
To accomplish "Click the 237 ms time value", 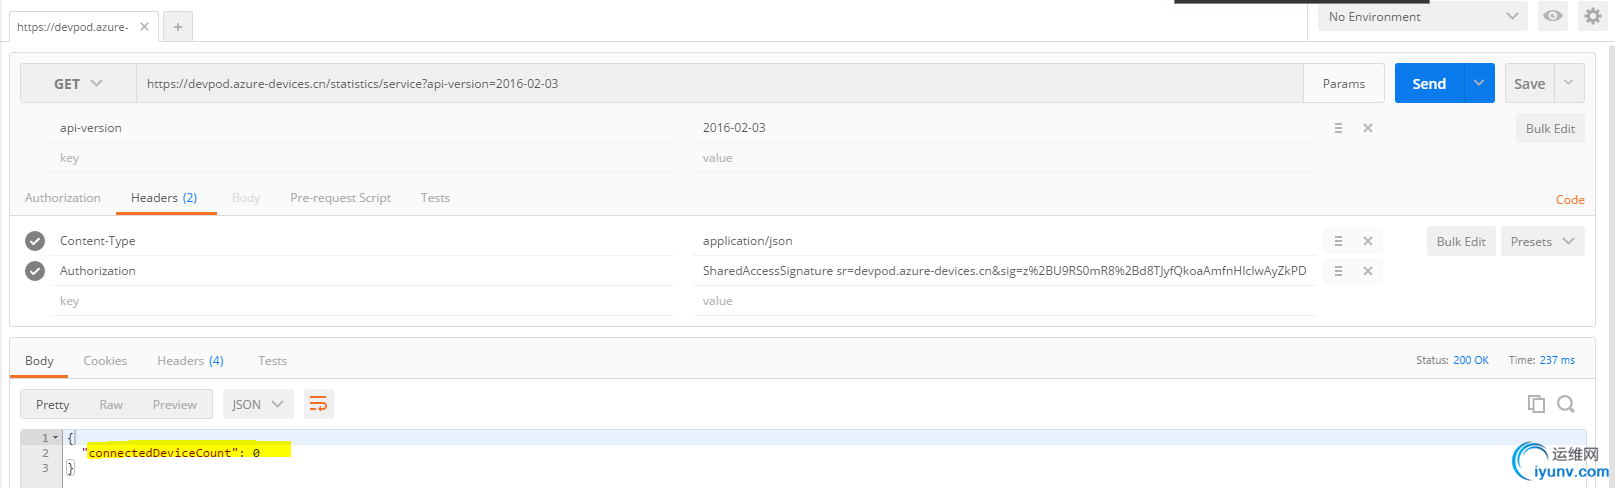I will [x=1557, y=360].
